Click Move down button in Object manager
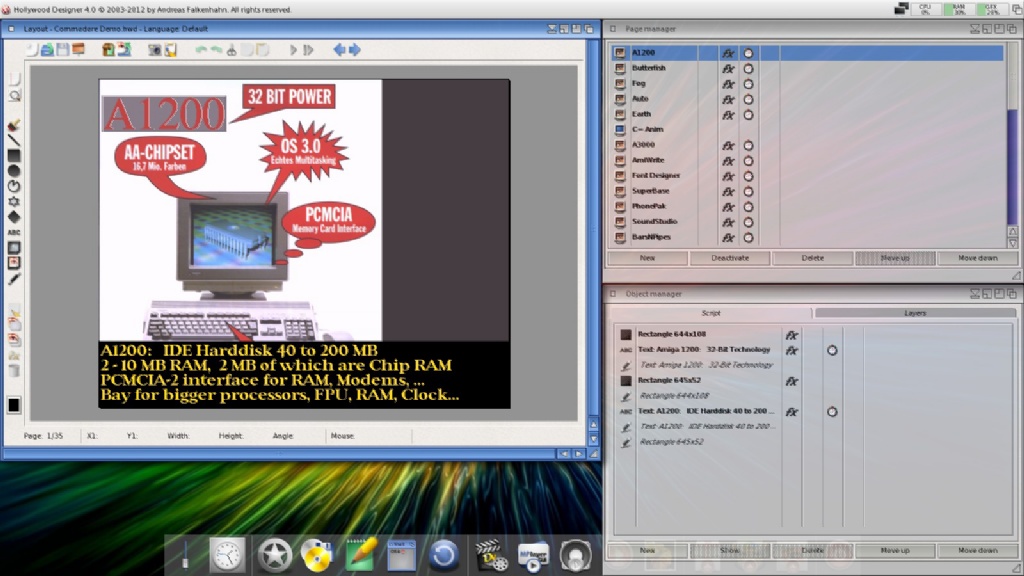 [977, 551]
